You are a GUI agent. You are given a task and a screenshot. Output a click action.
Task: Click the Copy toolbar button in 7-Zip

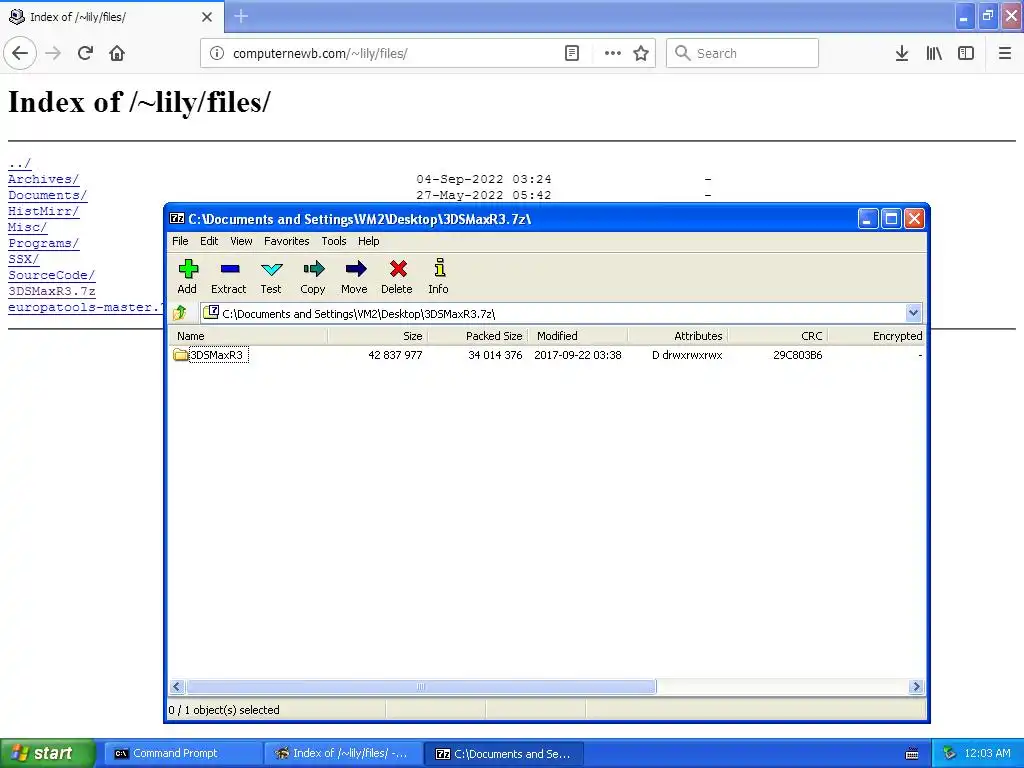coord(313,277)
